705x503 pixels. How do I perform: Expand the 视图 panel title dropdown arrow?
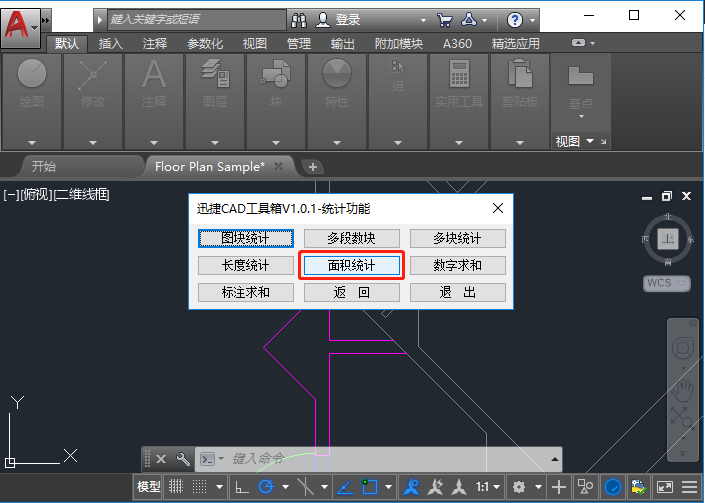click(x=590, y=141)
